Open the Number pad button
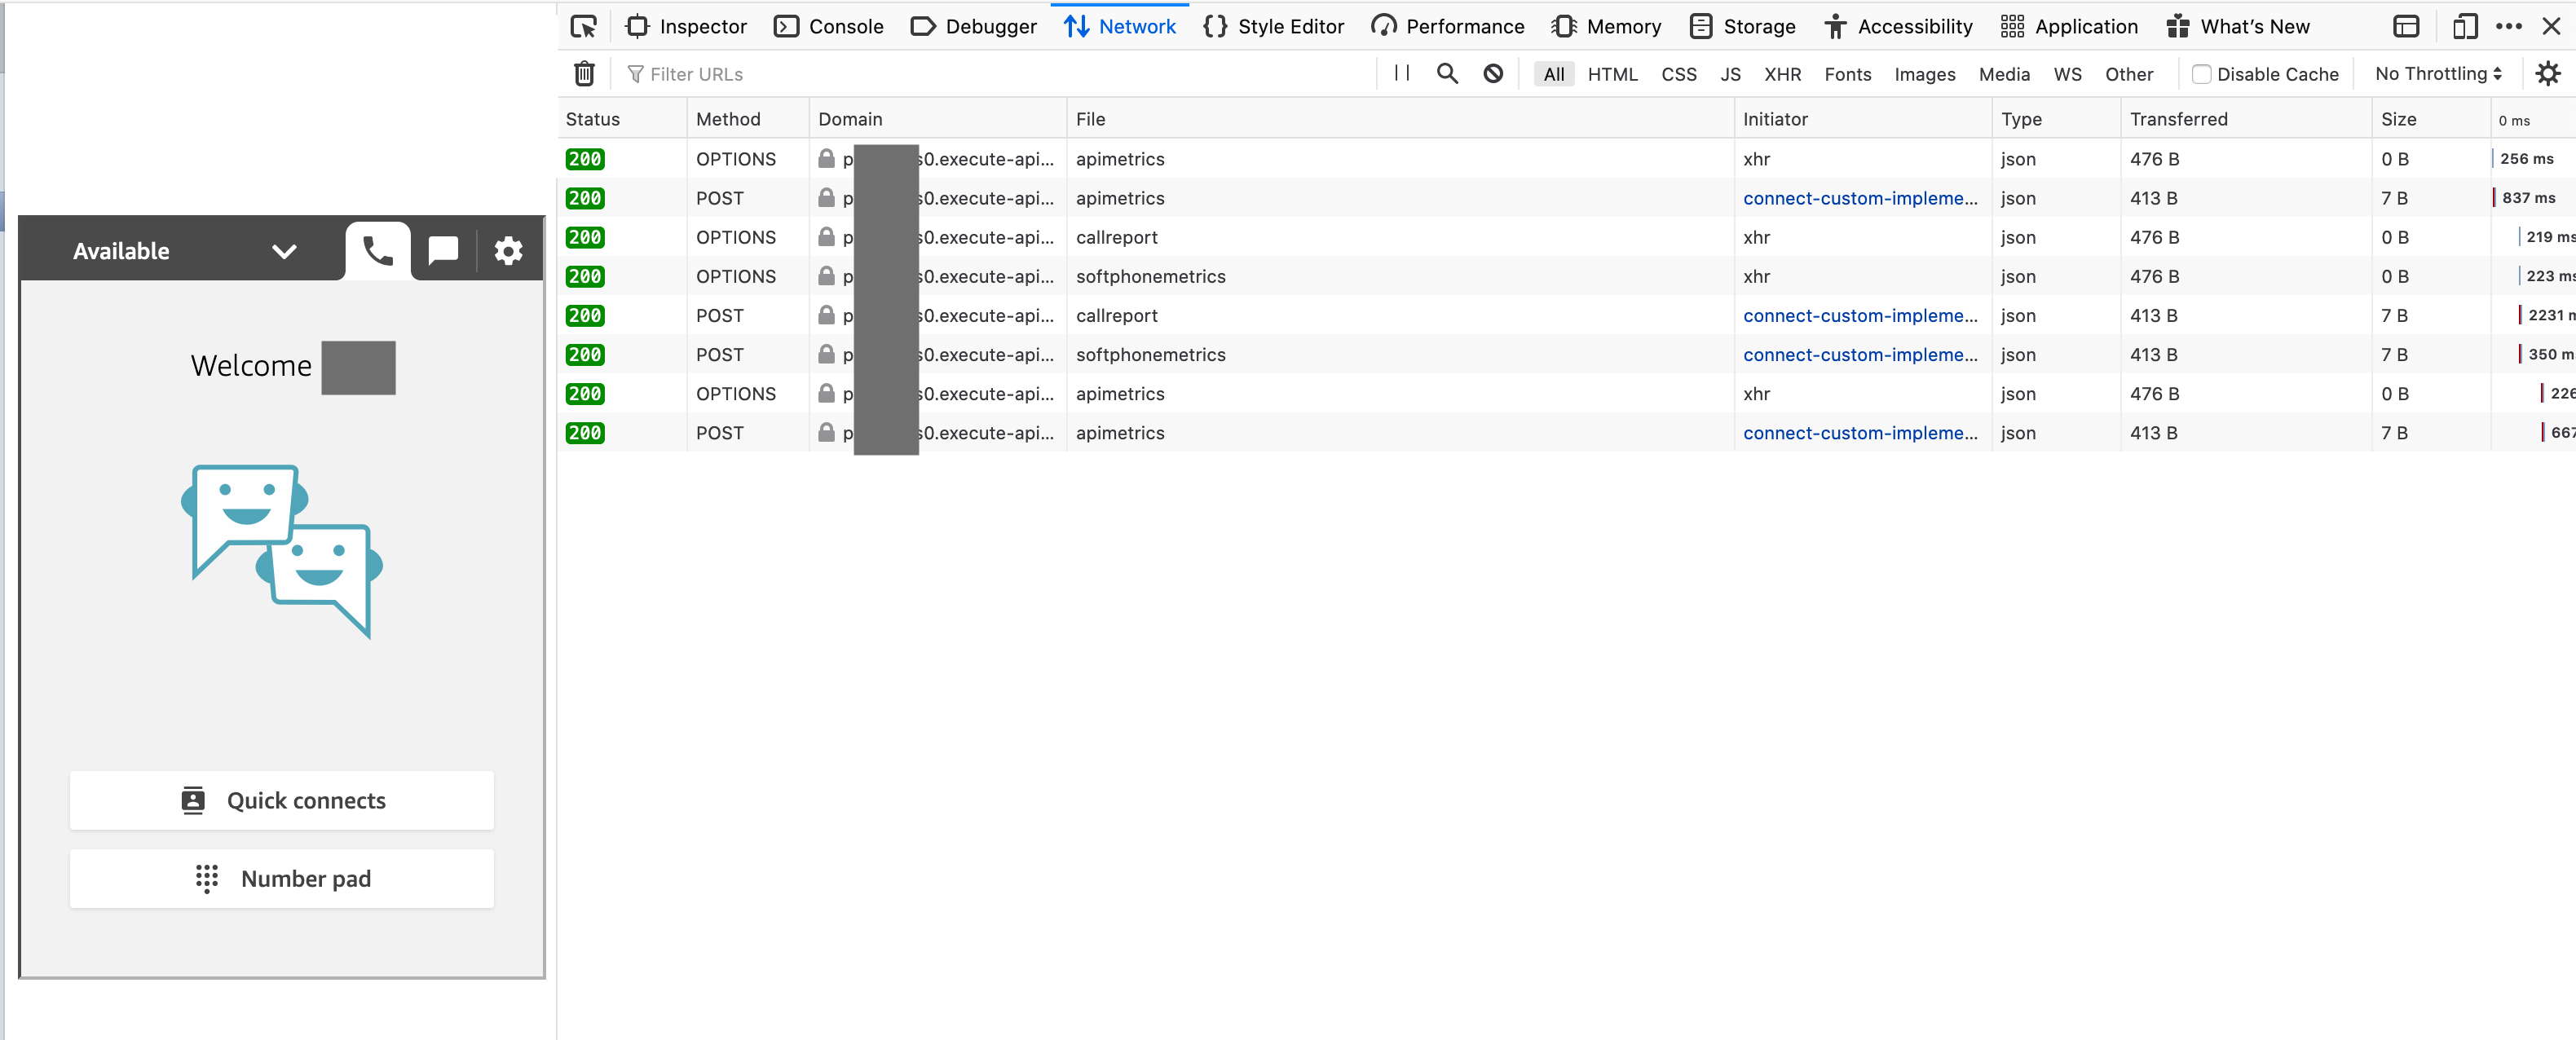 pyautogui.click(x=282, y=879)
